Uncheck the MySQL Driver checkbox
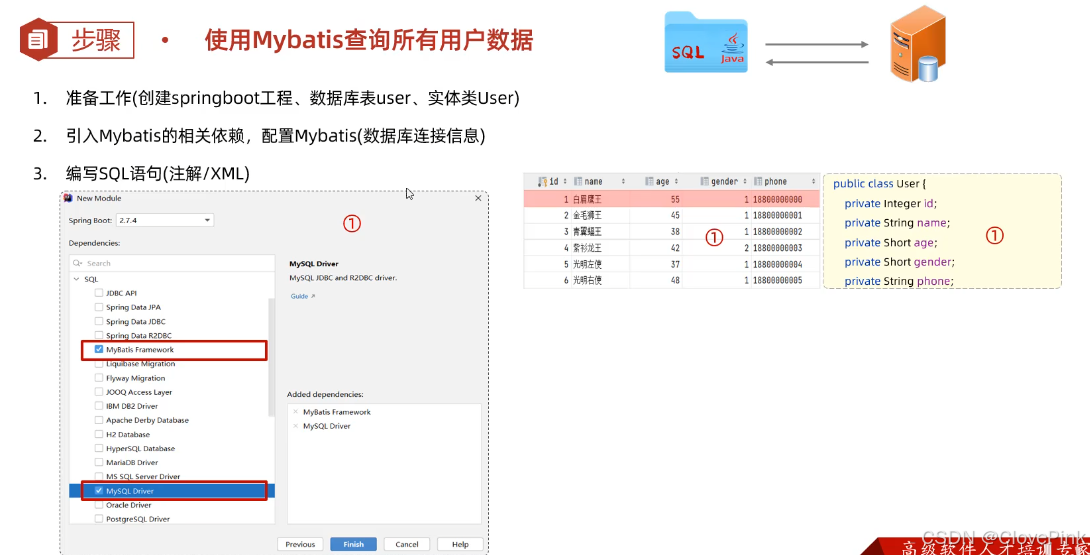Viewport: 1090px width, 555px height. 99,490
